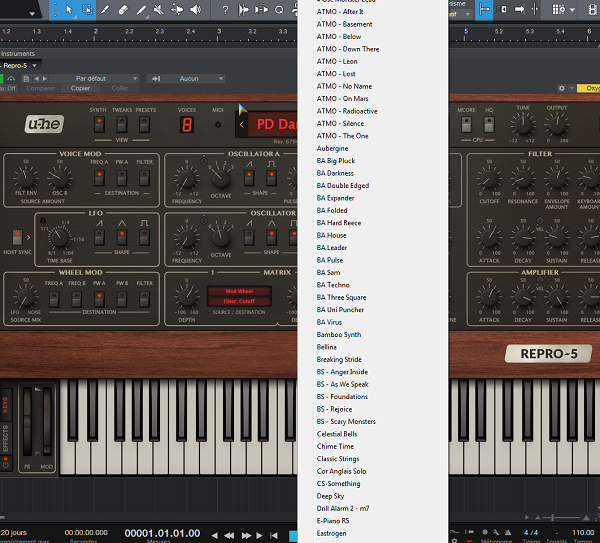Click the LFO TIME BASE knob
The image size is (600, 543).
coord(60,237)
